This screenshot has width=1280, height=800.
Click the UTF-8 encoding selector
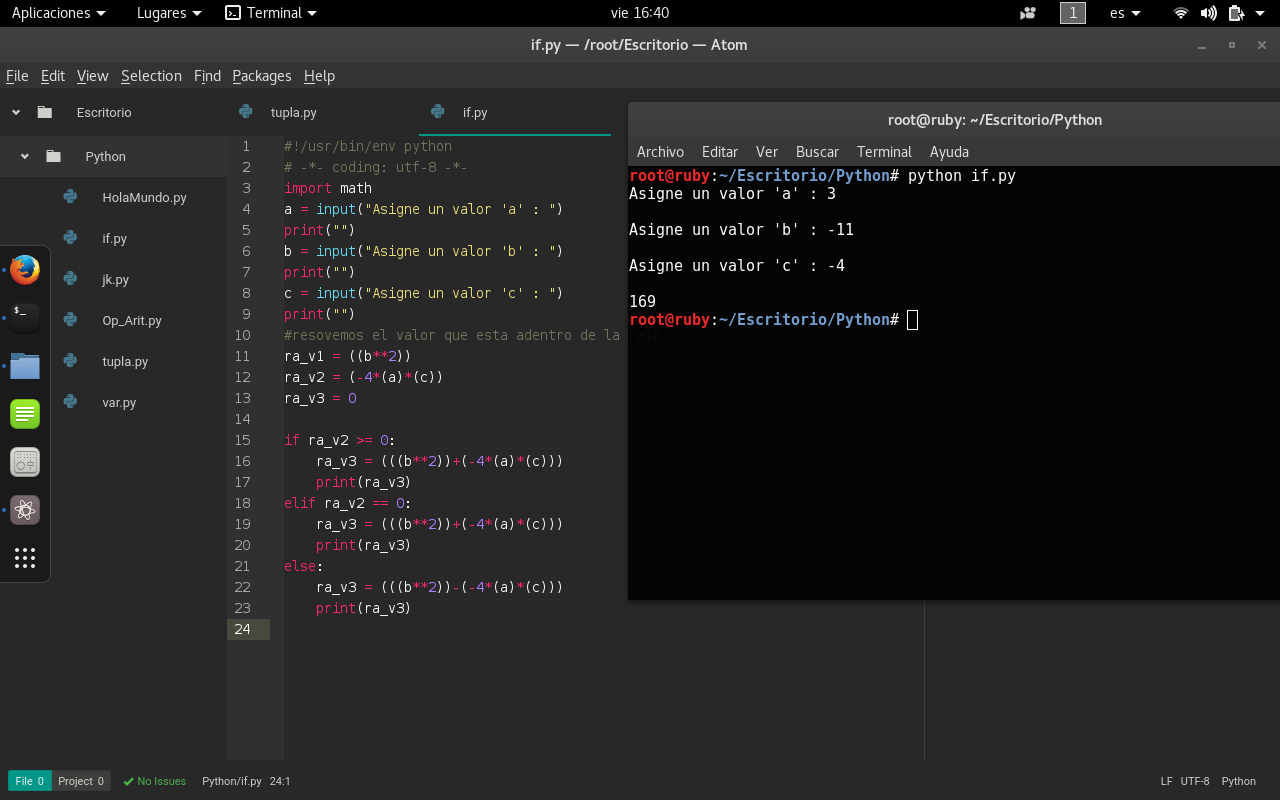pyautogui.click(x=1194, y=781)
